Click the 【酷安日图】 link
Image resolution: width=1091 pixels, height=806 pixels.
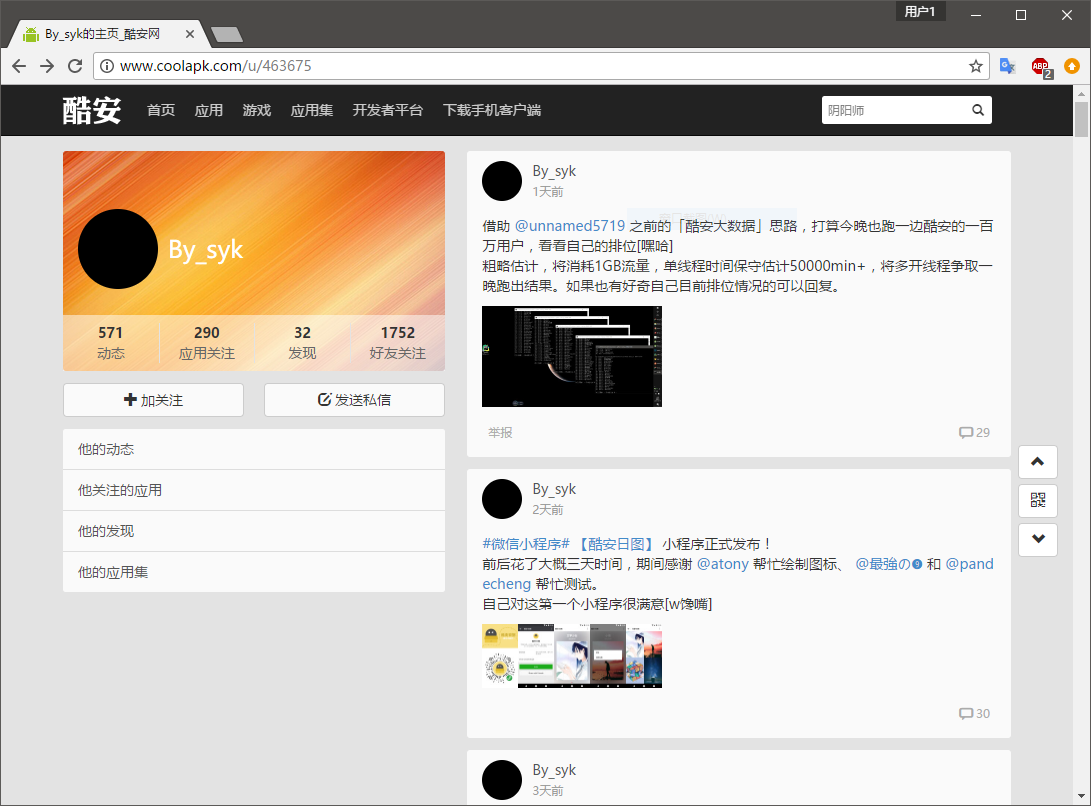[x=615, y=544]
